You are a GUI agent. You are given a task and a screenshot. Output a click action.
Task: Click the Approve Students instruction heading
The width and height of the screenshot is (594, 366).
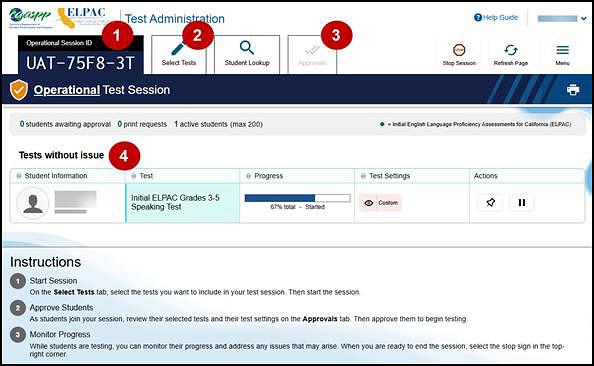coord(61,308)
